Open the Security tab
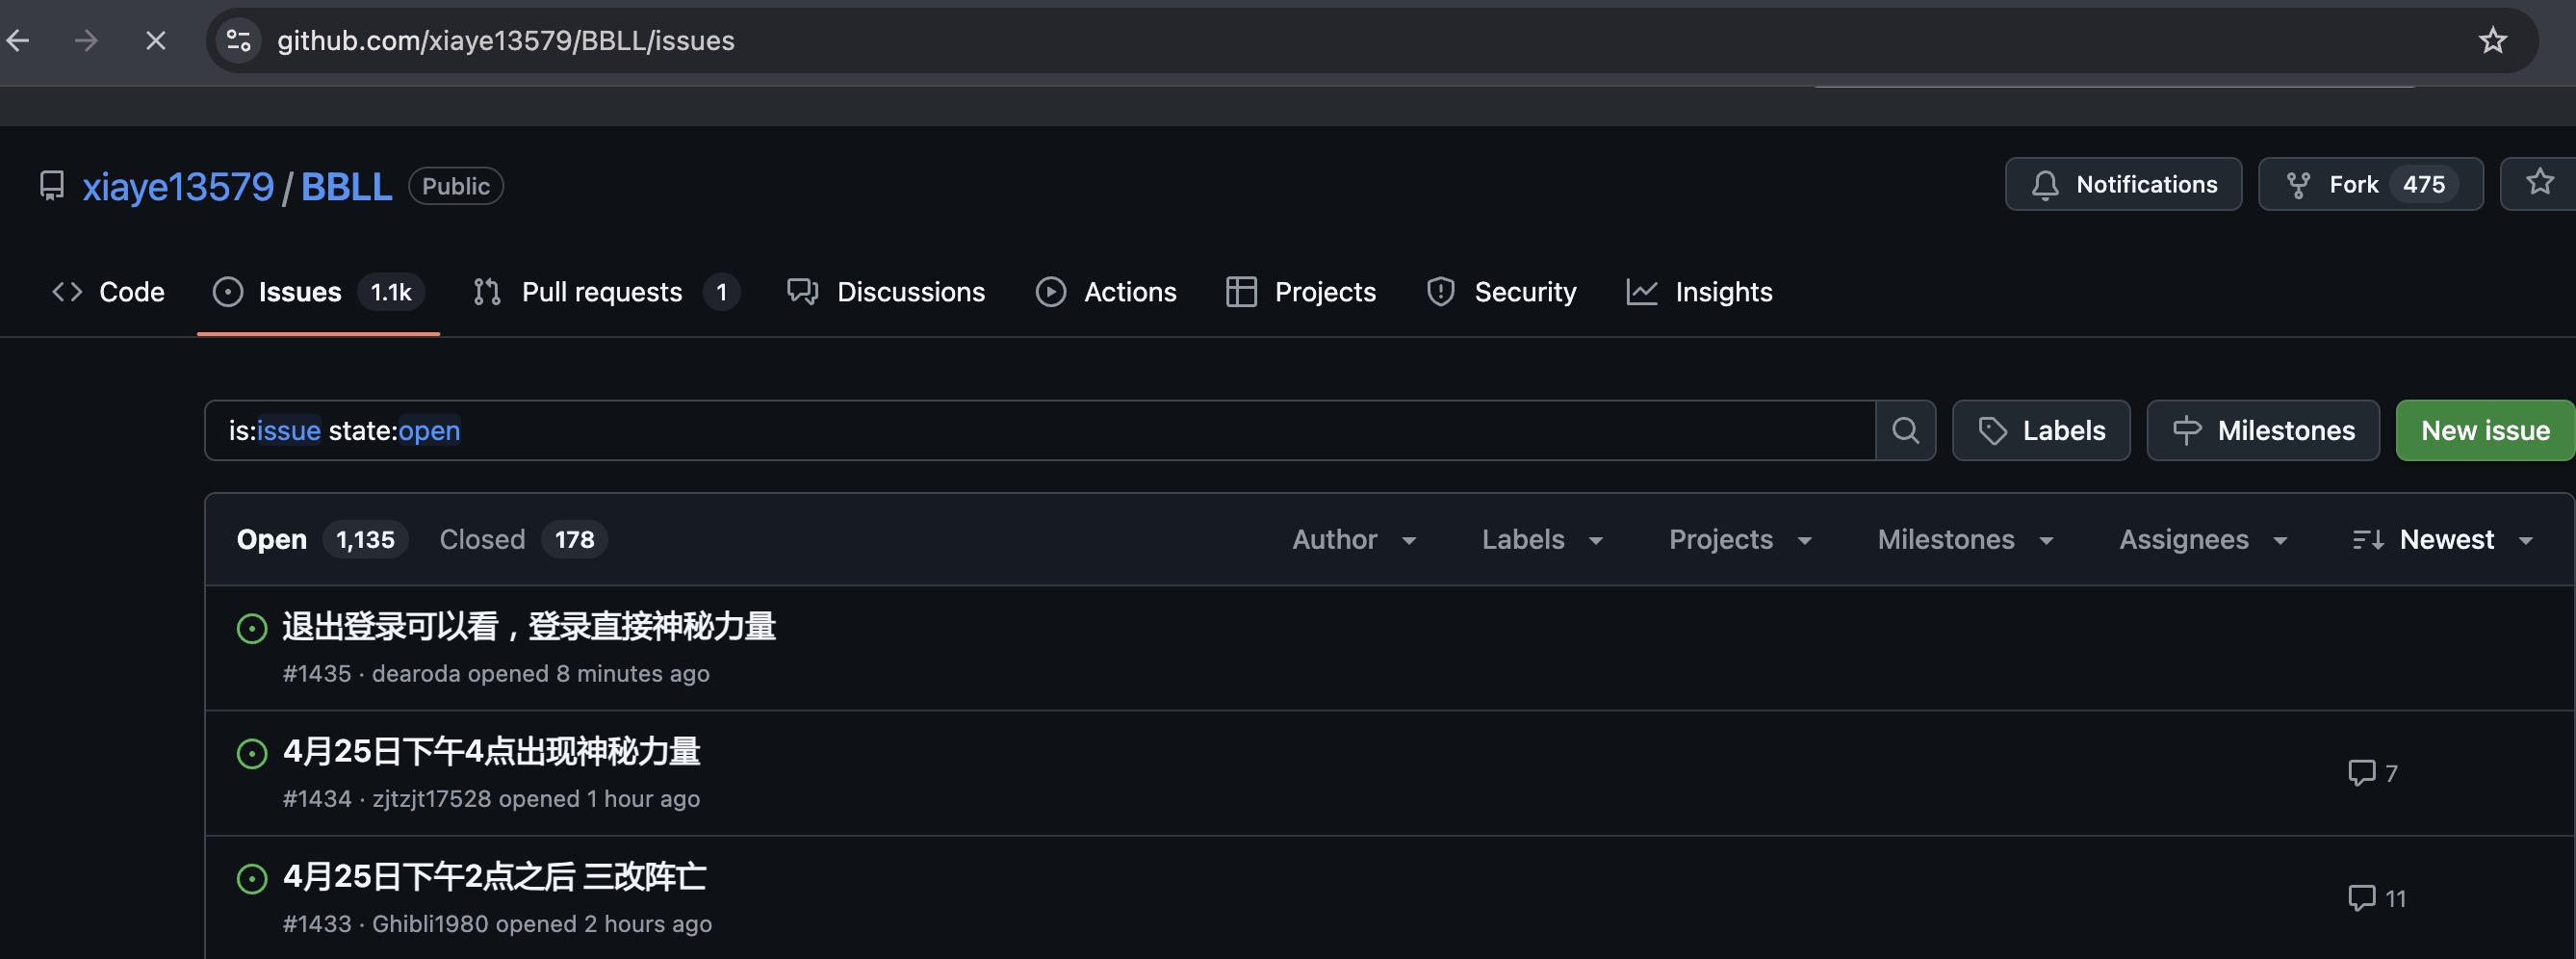The image size is (2576, 959). coord(1501,292)
